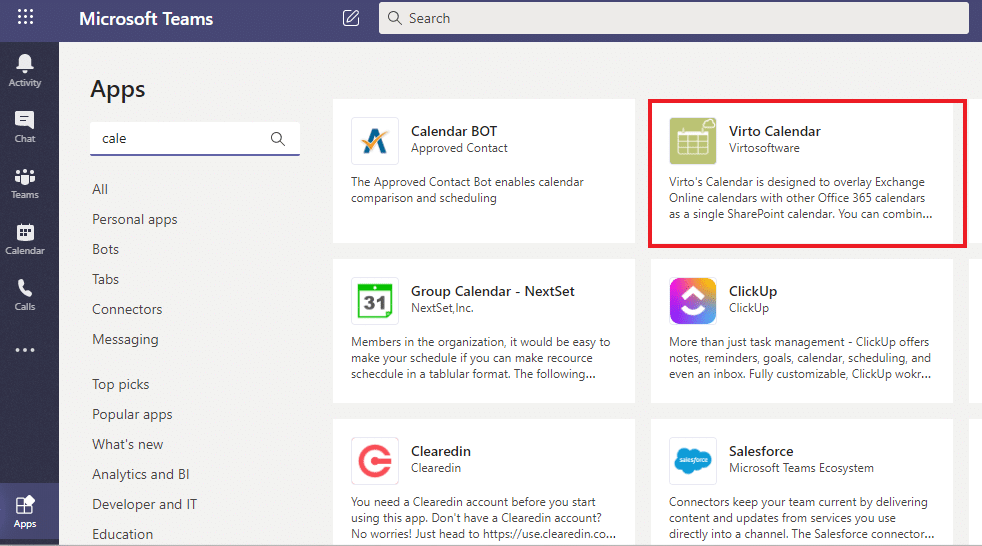Open the ClickUp app icon
982x546 pixels.
click(x=693, y=301)
